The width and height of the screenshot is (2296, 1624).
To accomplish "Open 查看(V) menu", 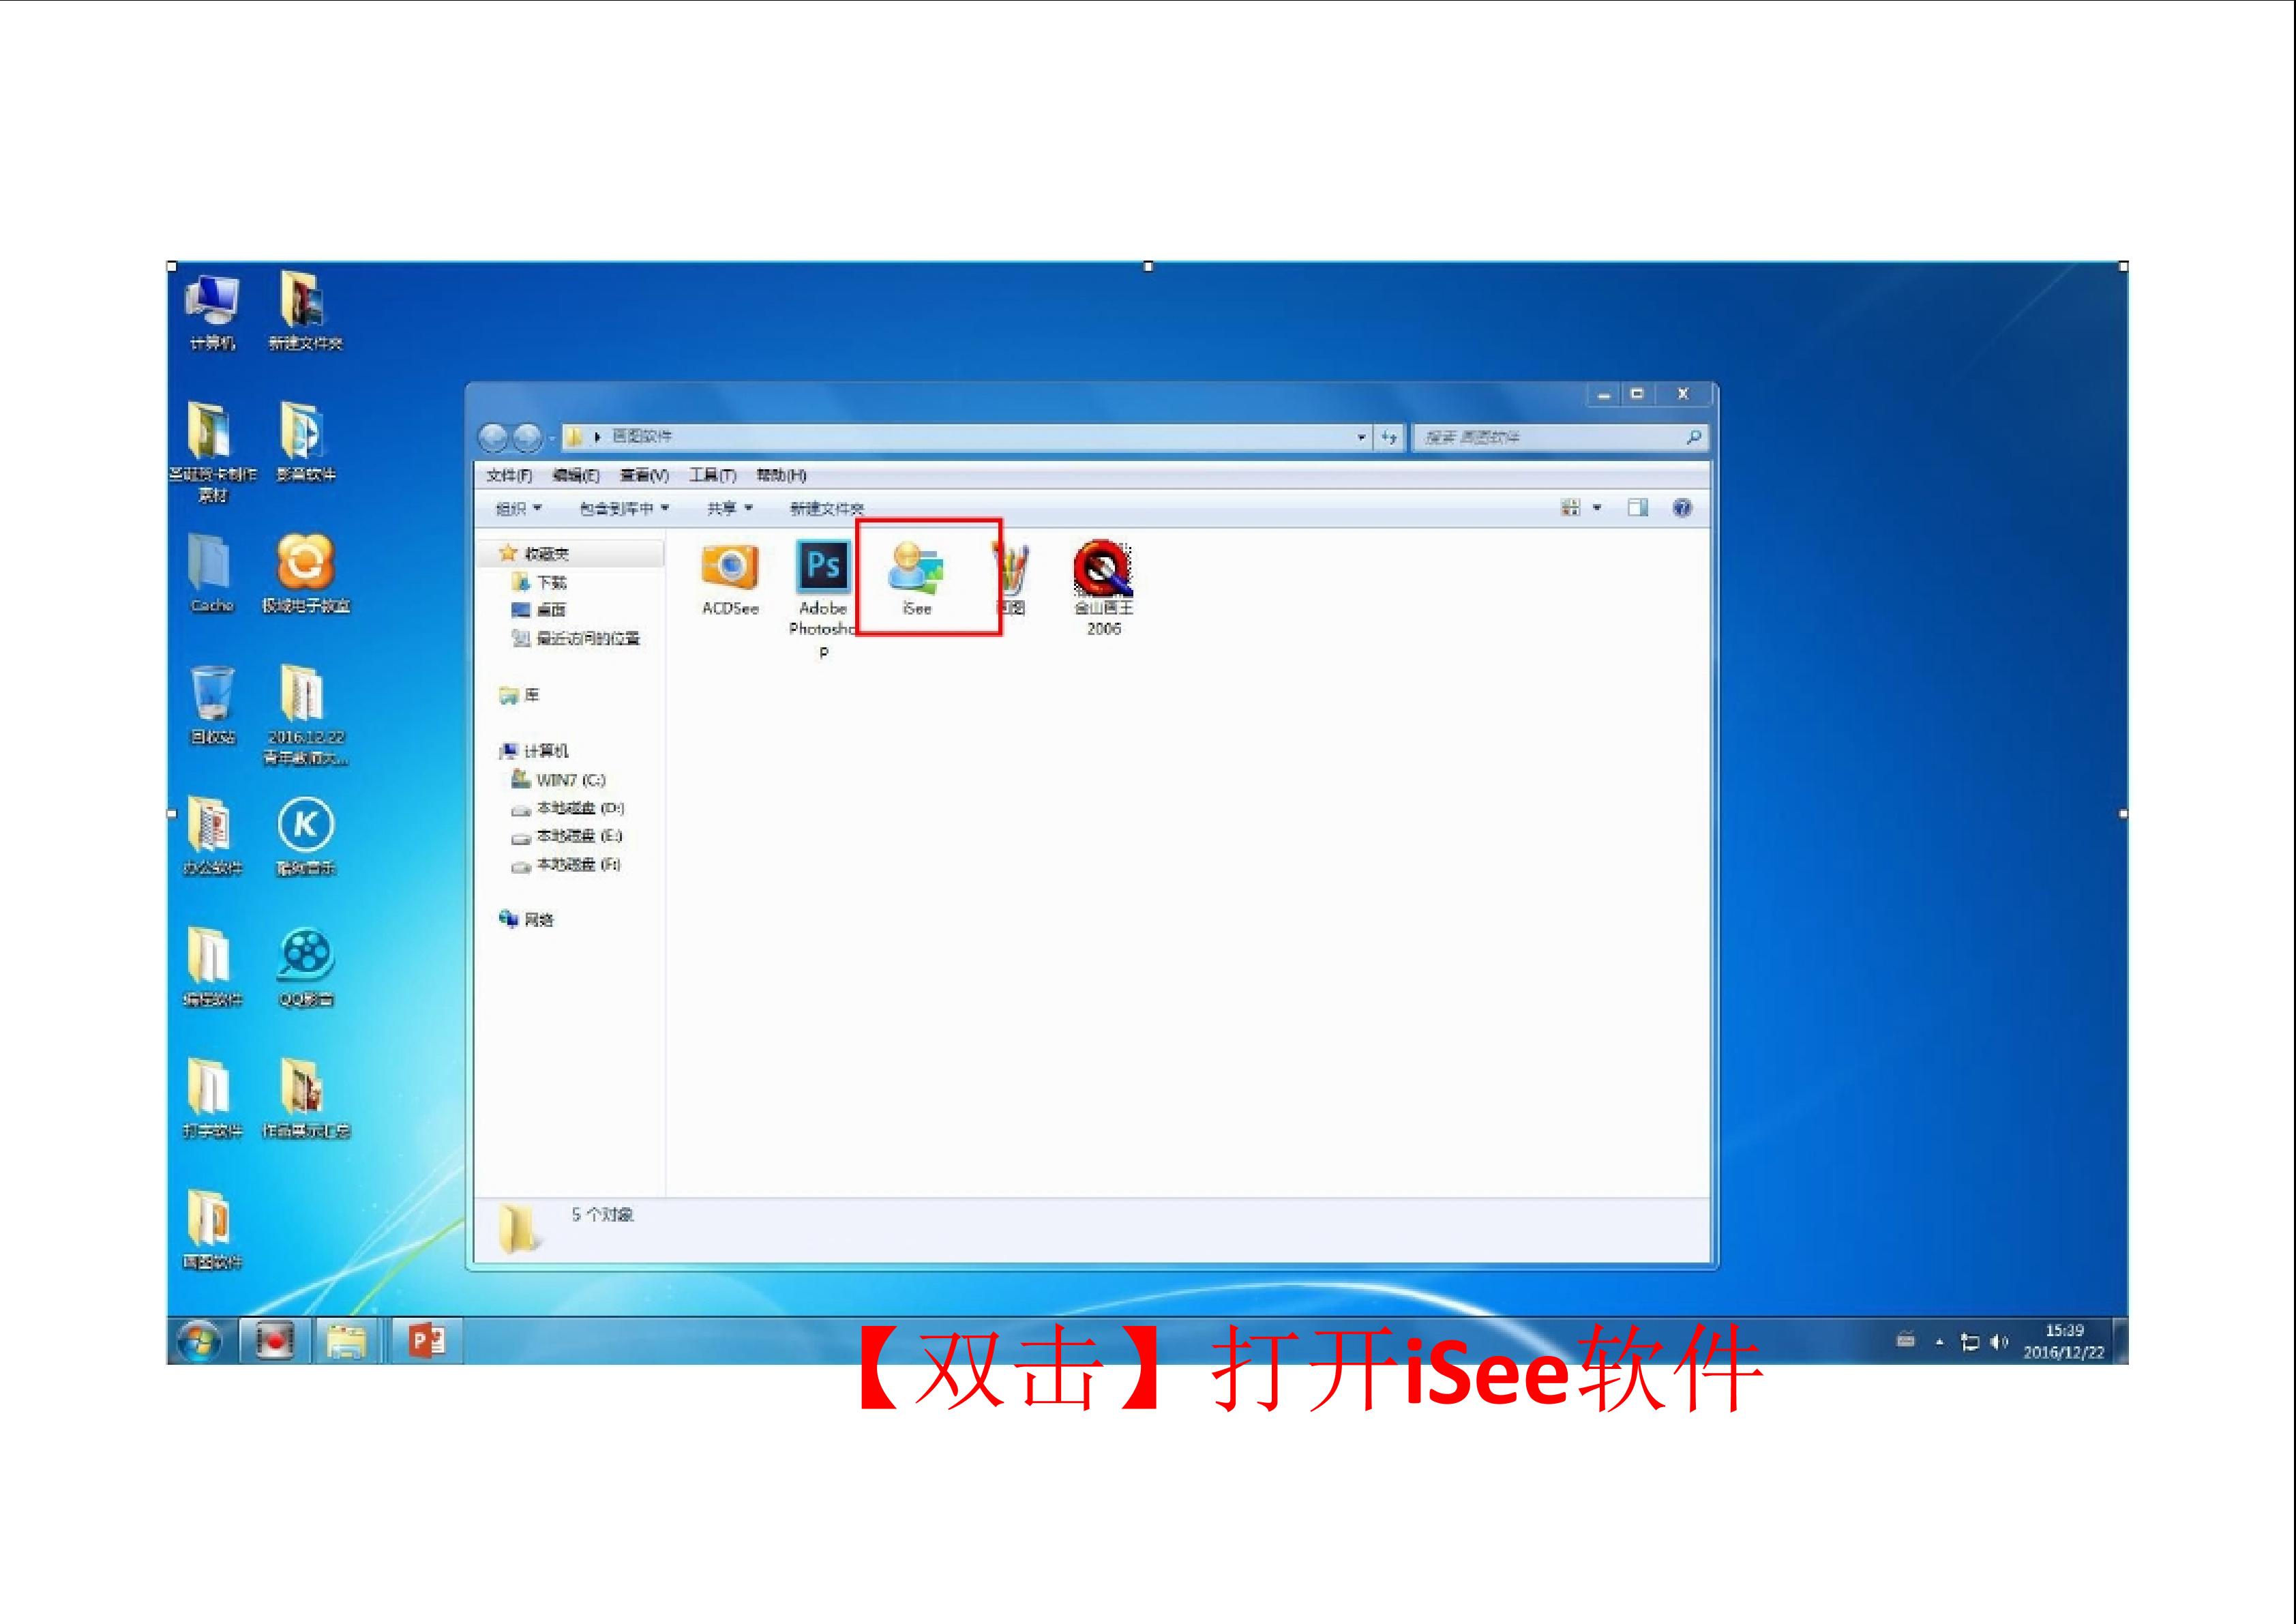I will point(644,475).
